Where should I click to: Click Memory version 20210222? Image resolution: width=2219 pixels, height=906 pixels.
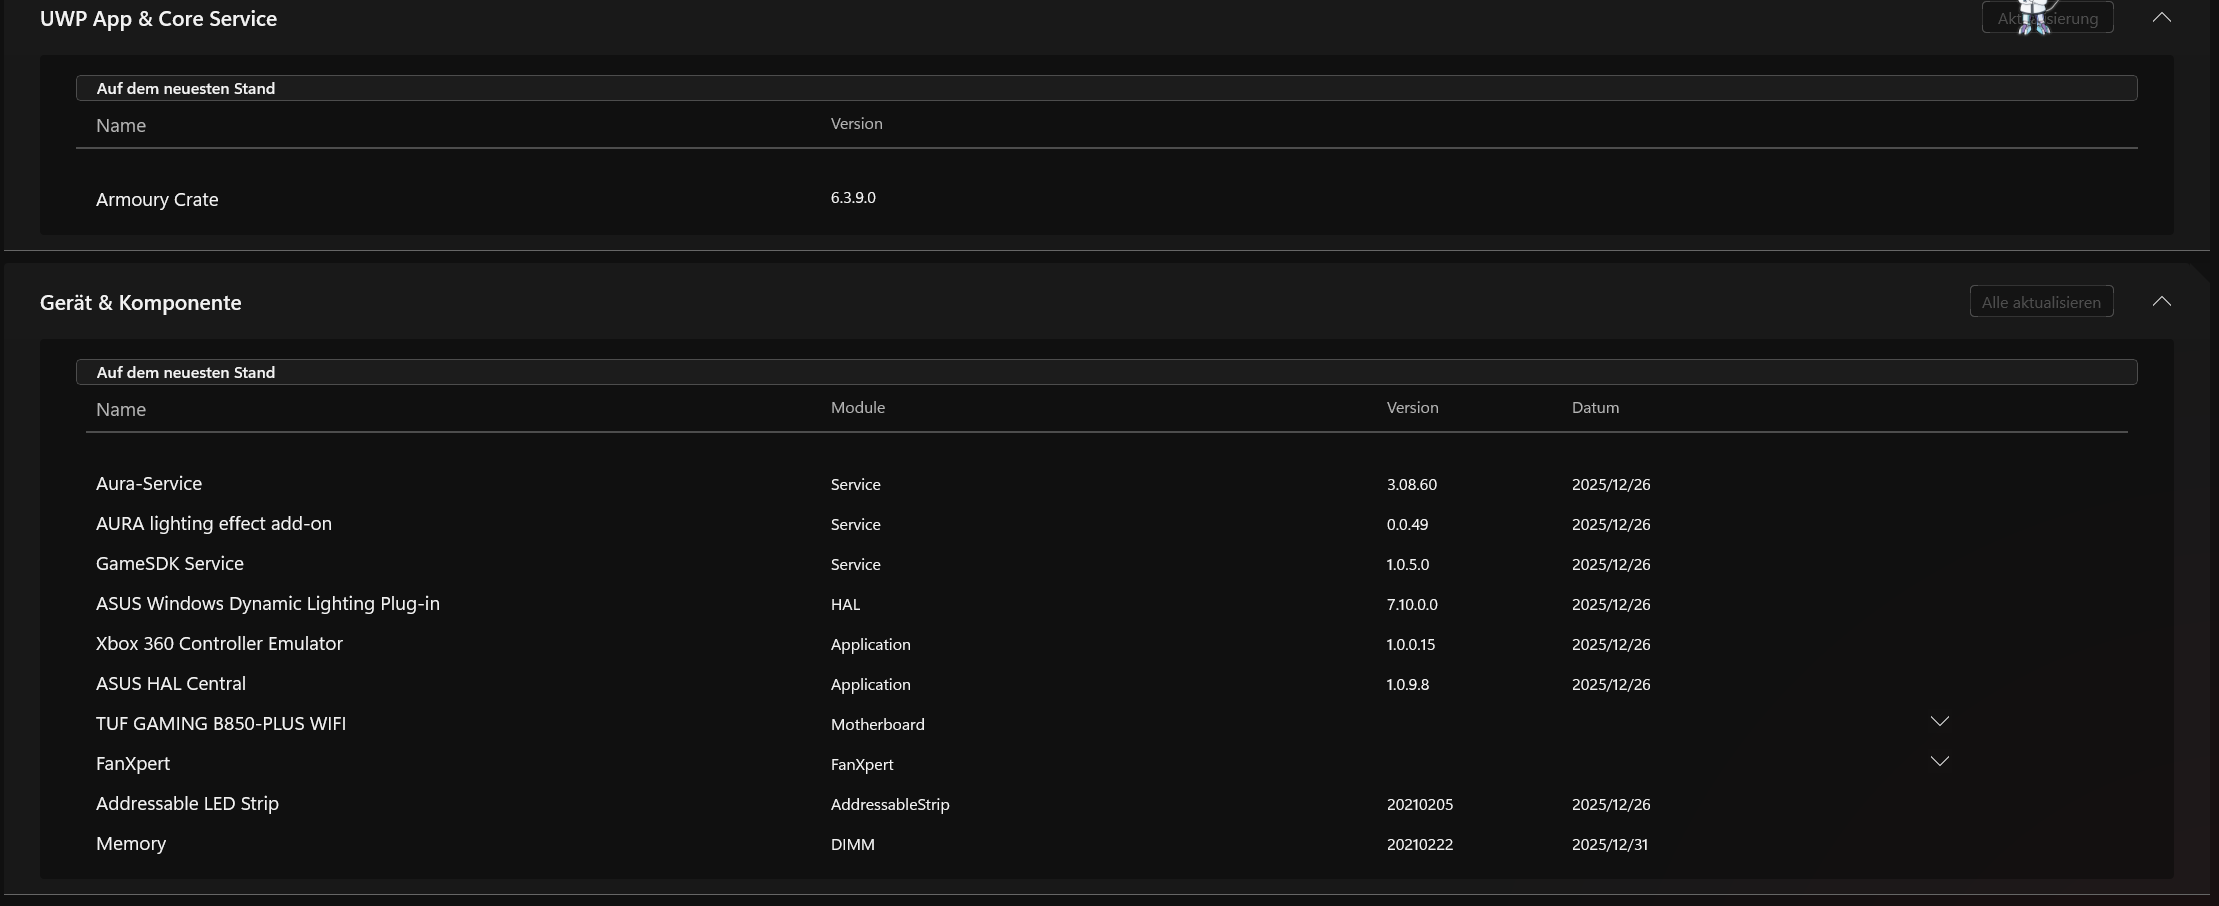[x=1420, y=844]
